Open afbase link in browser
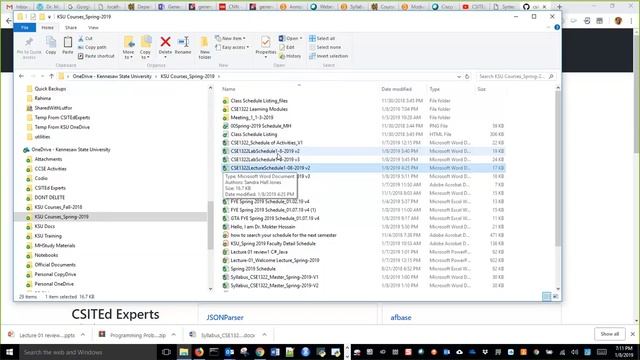640x360 pixels. (401, 317)
